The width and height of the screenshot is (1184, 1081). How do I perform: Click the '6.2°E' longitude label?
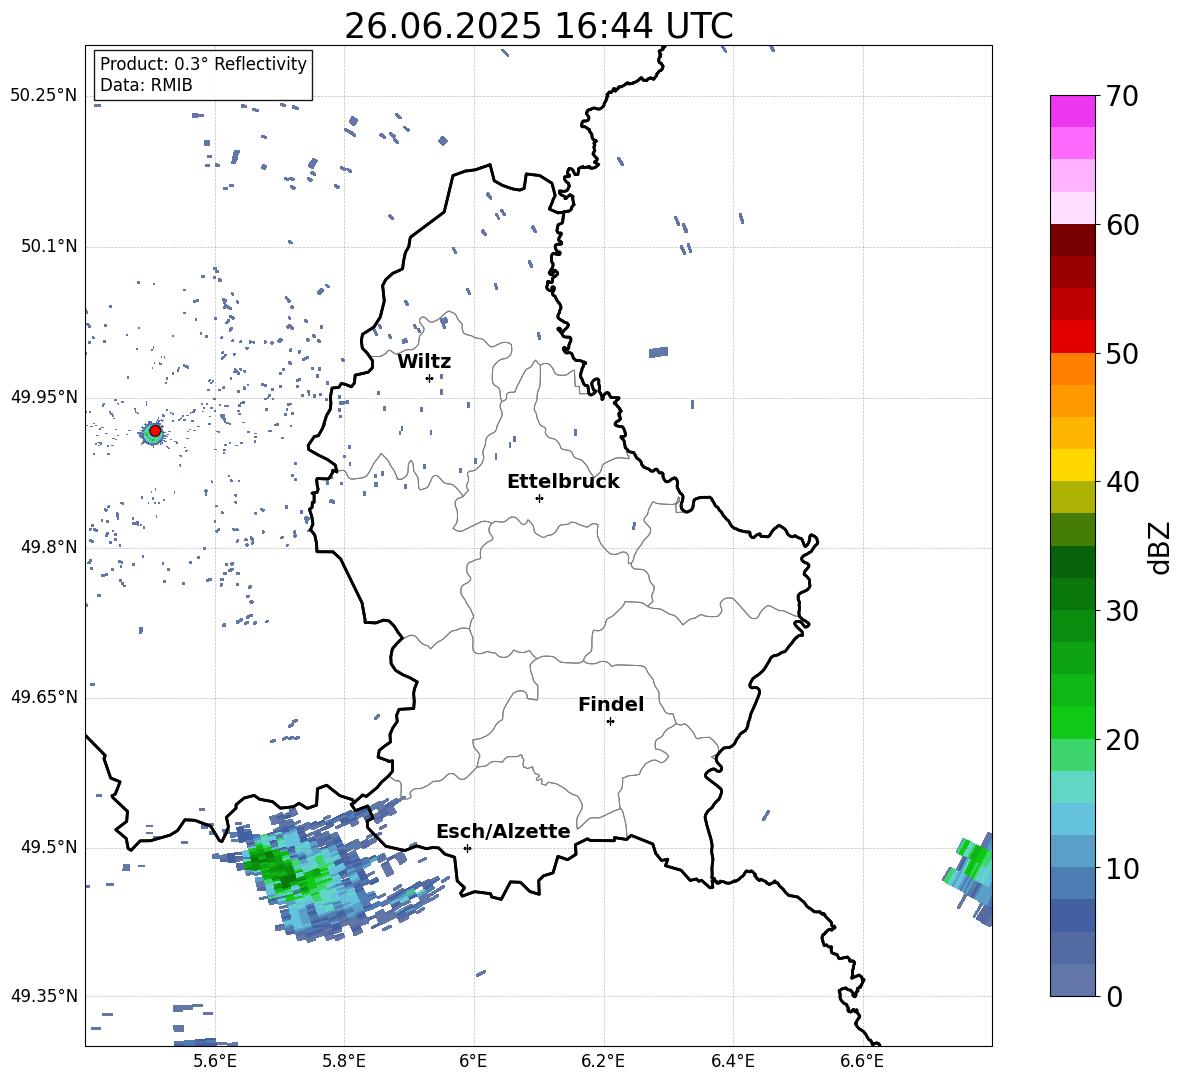603,1062
